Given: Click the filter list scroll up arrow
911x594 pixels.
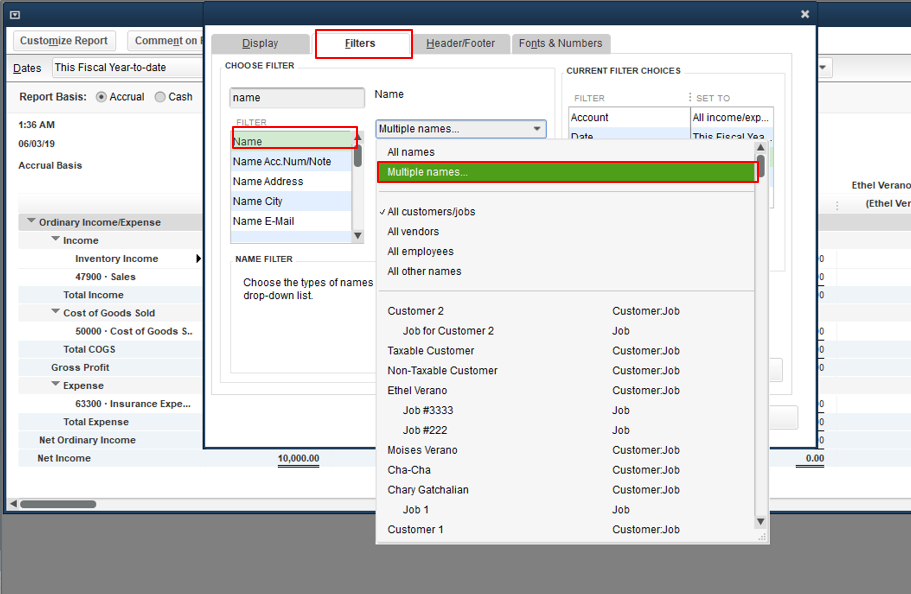Looking at the screenshot, I should click(359, 135).
